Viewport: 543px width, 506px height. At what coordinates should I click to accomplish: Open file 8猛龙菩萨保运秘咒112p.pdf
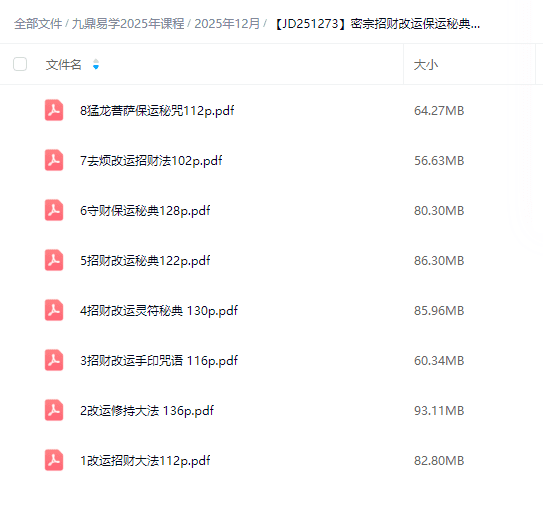pos(157,110)
